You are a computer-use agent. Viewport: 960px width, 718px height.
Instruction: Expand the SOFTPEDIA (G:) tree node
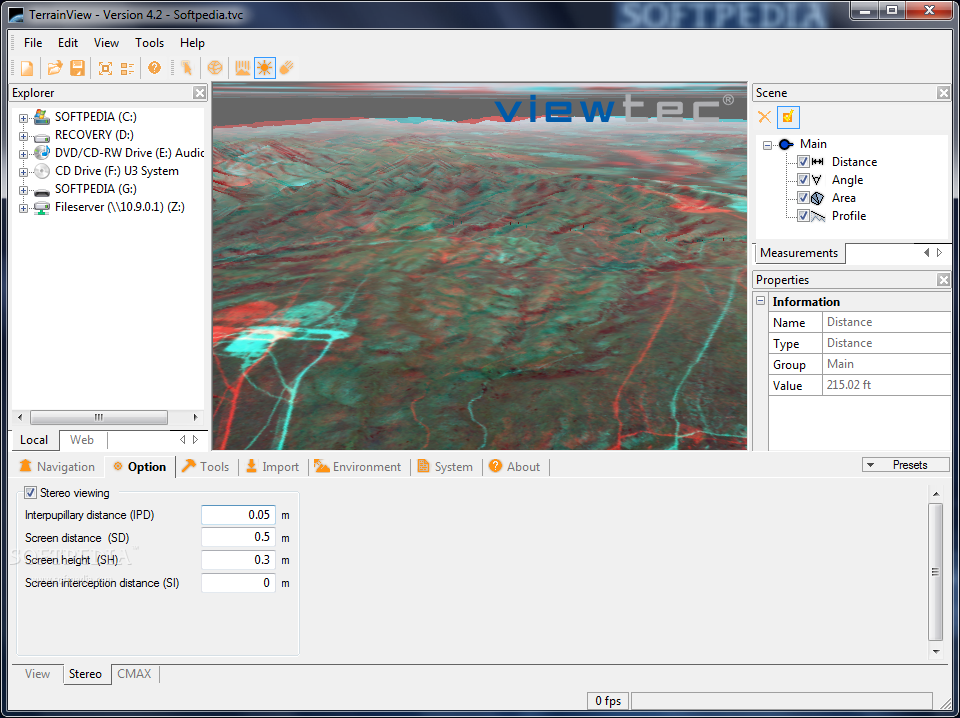(23, 190)
